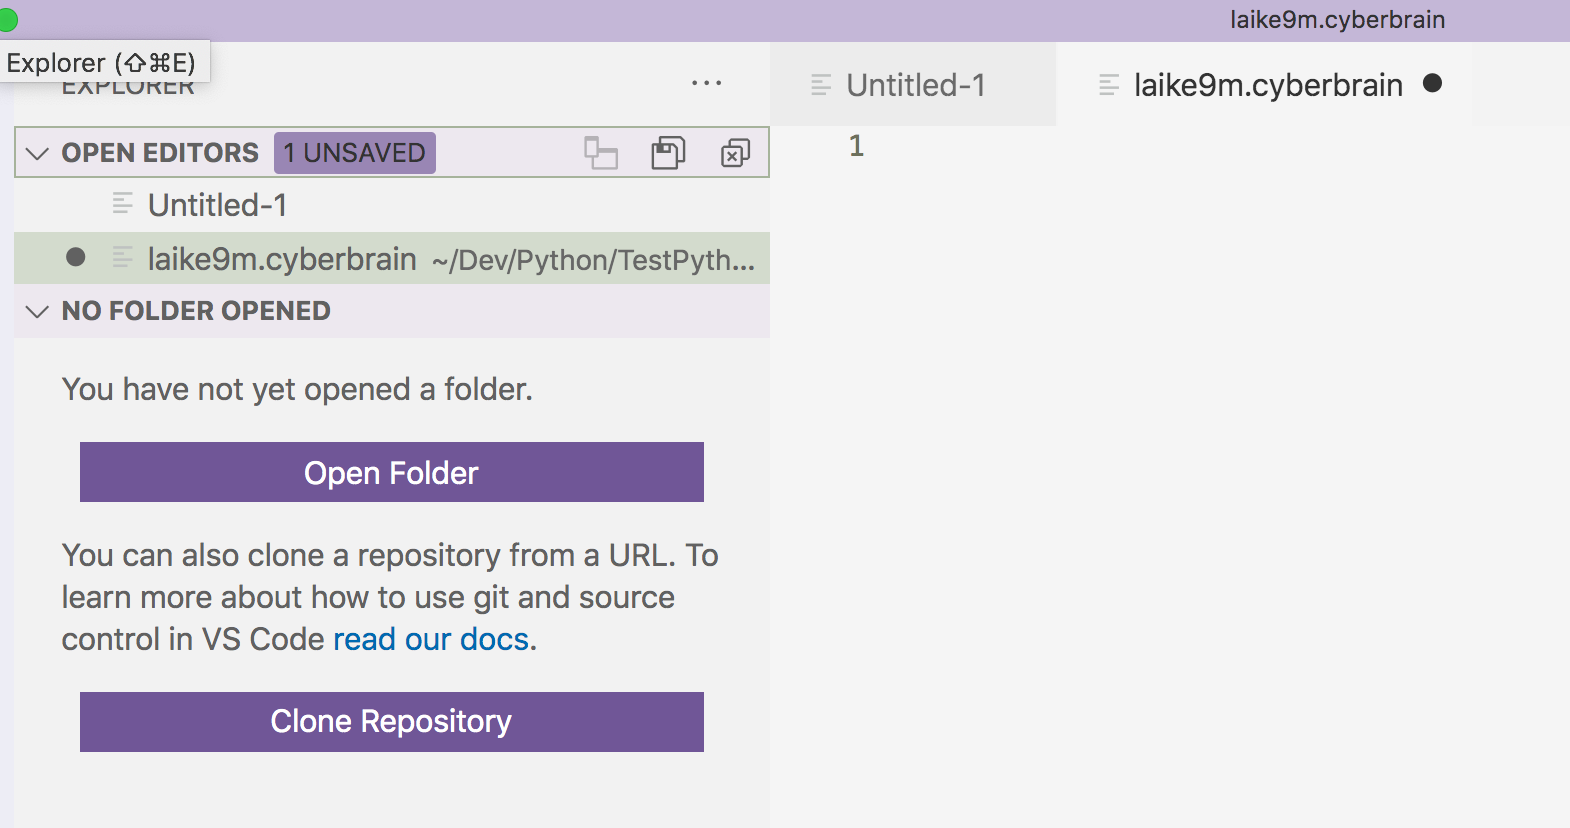The image size is (1570, 828).
Task: Follow the "read our docs" link
Action: [x=431, y=639]
